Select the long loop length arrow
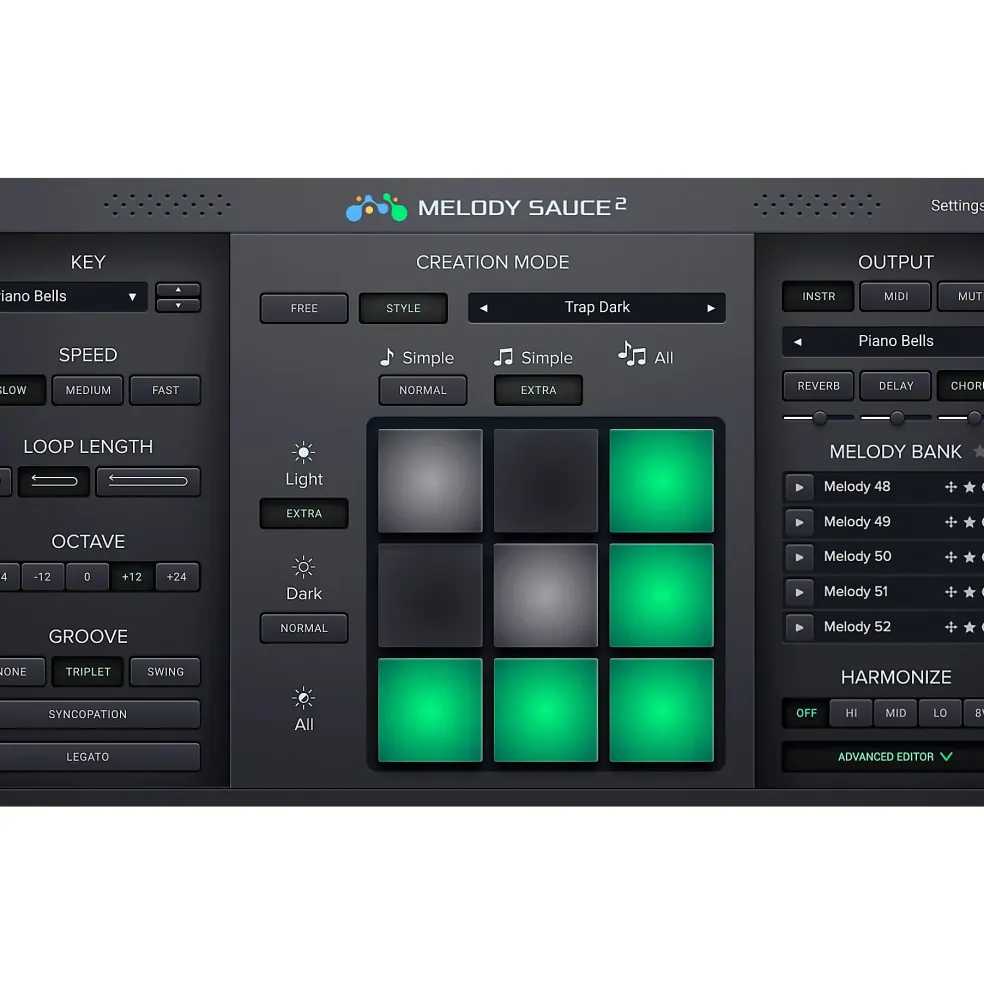Viewport: 984px width, 985px height. pos(148,482)
